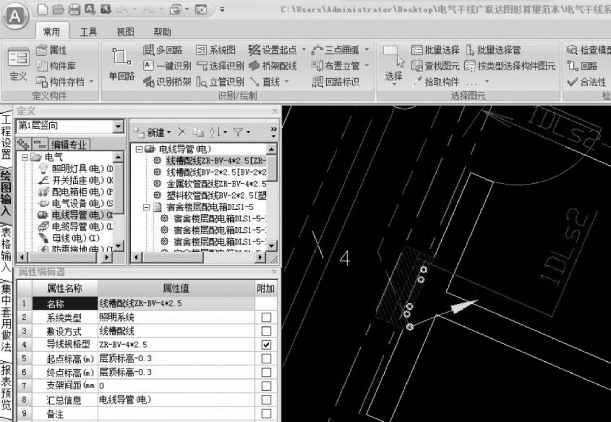Open the 视图 ribbon tab
Viewport: 611px width, 422px height.
tap(125, 31)
